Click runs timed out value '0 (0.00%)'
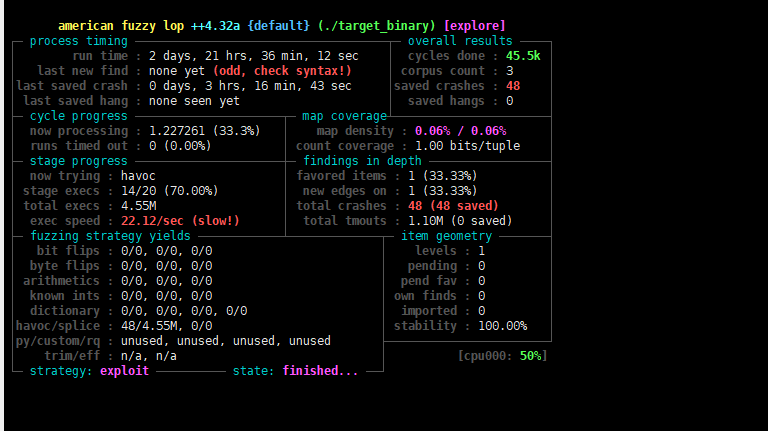768x431 pixels. pos(180,146)
